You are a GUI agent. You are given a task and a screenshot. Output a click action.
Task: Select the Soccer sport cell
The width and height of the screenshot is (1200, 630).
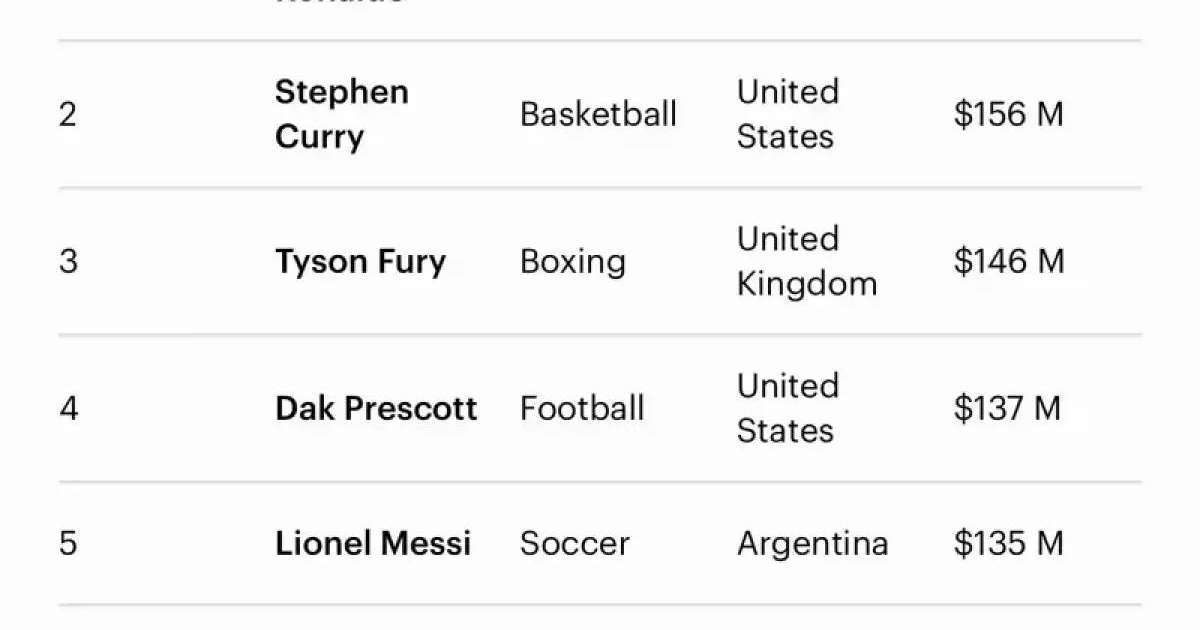[x=575, y=544]
